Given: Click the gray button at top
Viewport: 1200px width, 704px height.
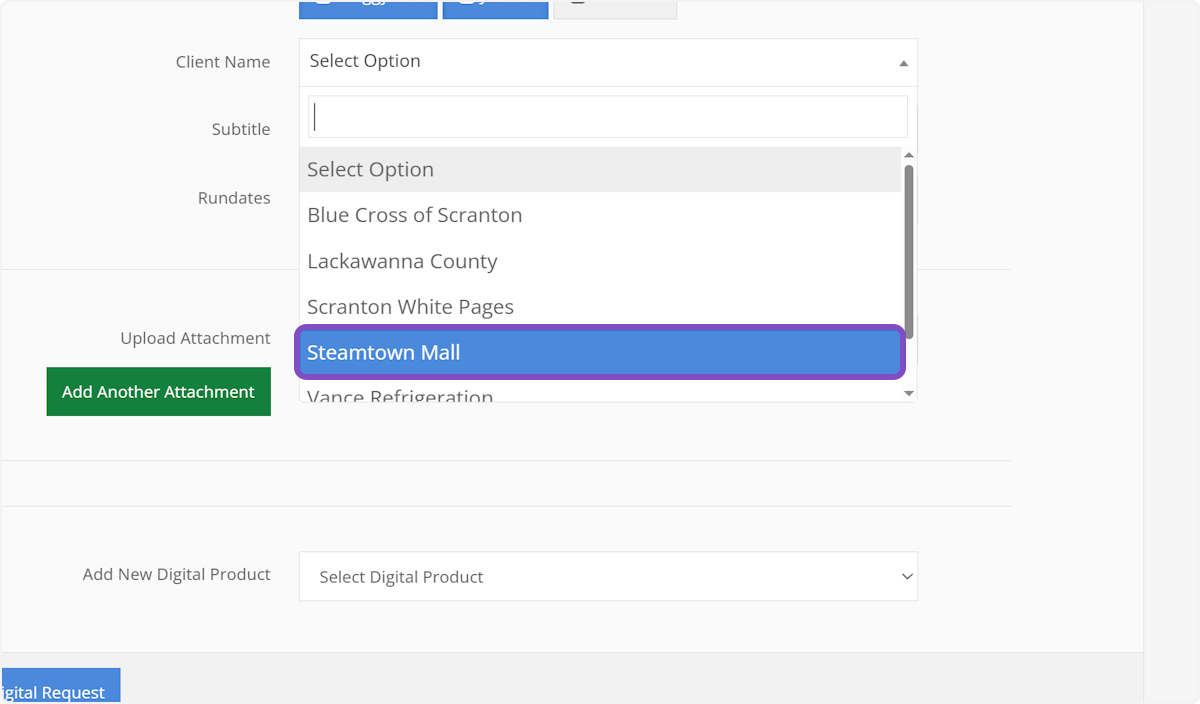Looking at the screenshot, I should [x=615, y=10].
